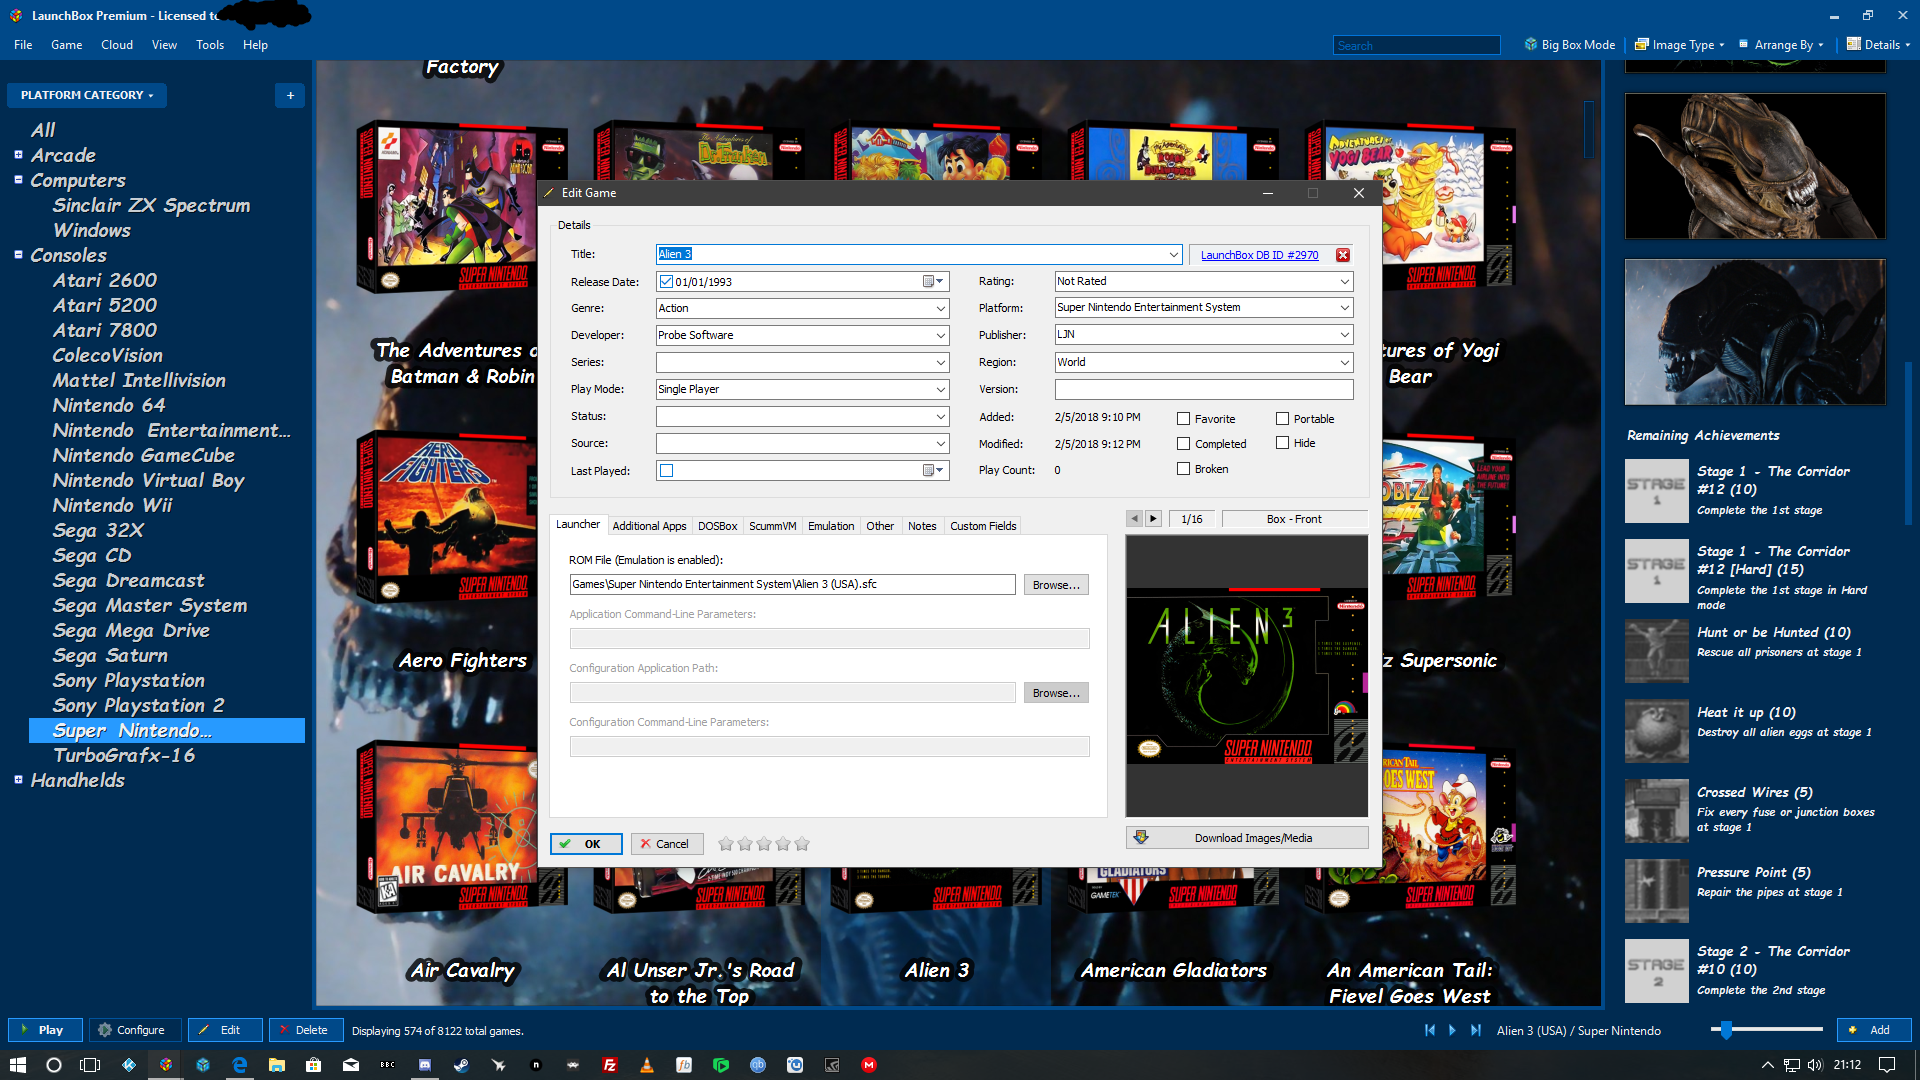The height and width of the screenshot is (1080, 1920).
Task: Open the Platform dropdown
Action: coord(1344,308)
